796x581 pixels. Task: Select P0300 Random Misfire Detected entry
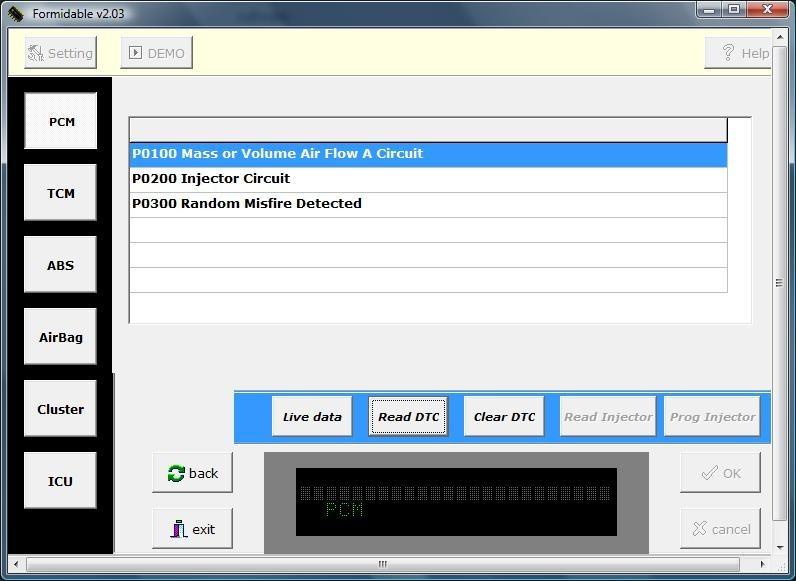coord(428,204)
